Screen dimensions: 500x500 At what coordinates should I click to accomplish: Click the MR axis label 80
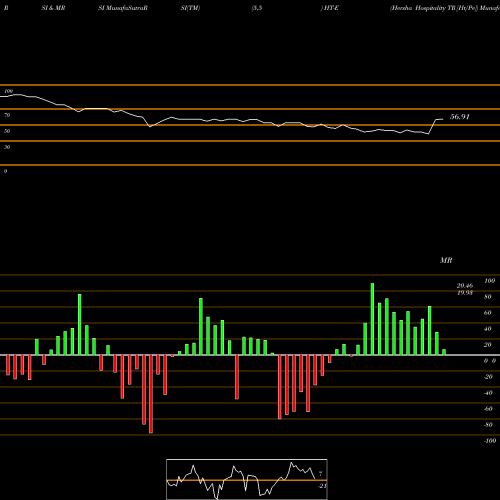point(487,297)
